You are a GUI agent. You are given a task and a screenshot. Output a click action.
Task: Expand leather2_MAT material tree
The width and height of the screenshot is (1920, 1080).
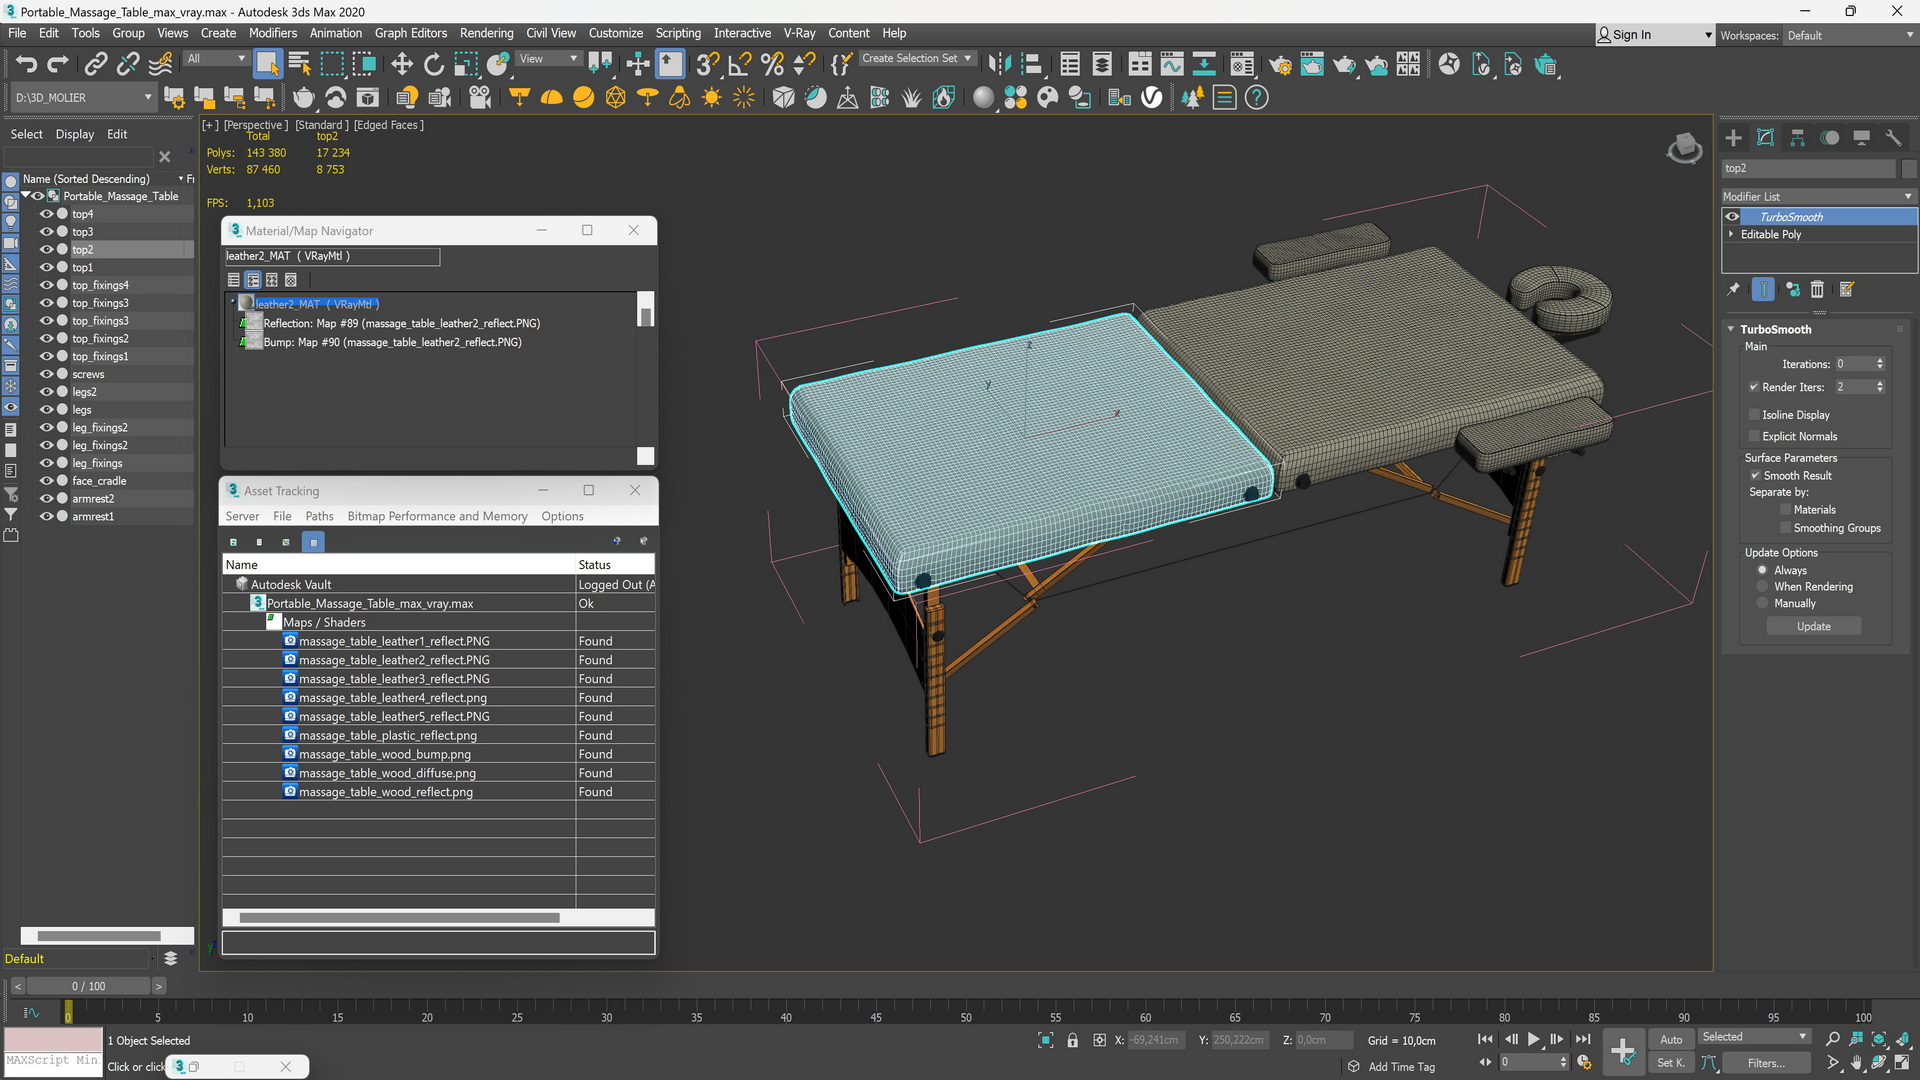(x=233, y=303)
